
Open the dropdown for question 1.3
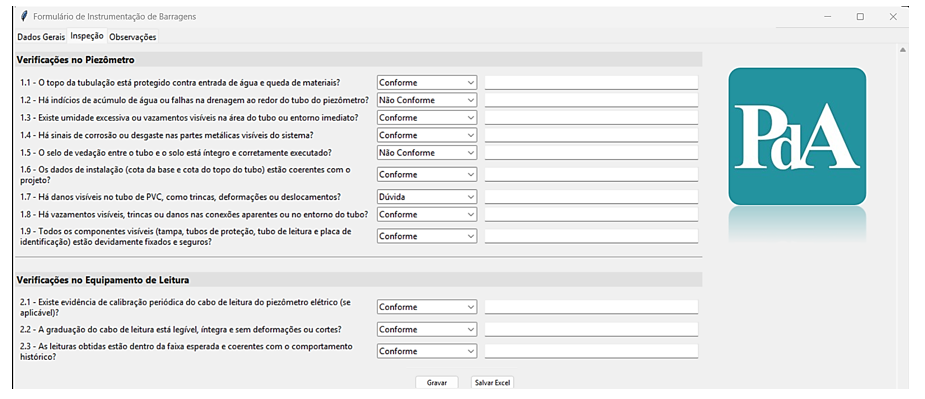click(x=427, y=117)
